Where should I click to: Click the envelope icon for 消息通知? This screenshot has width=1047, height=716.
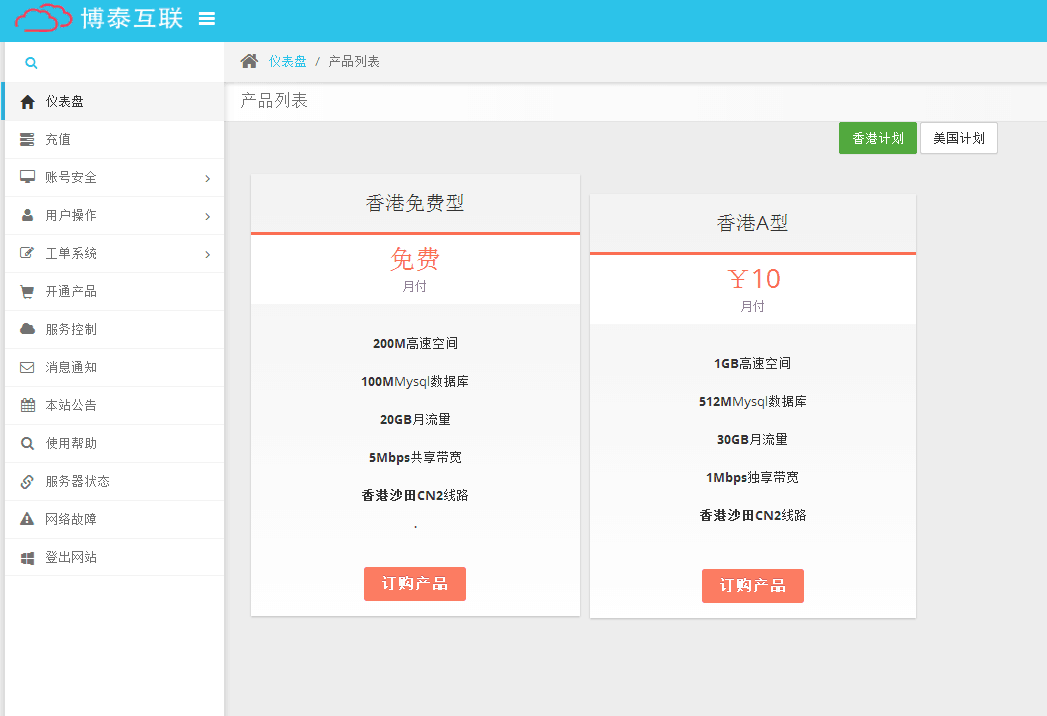pyautogui.click(x=27, y=367)
